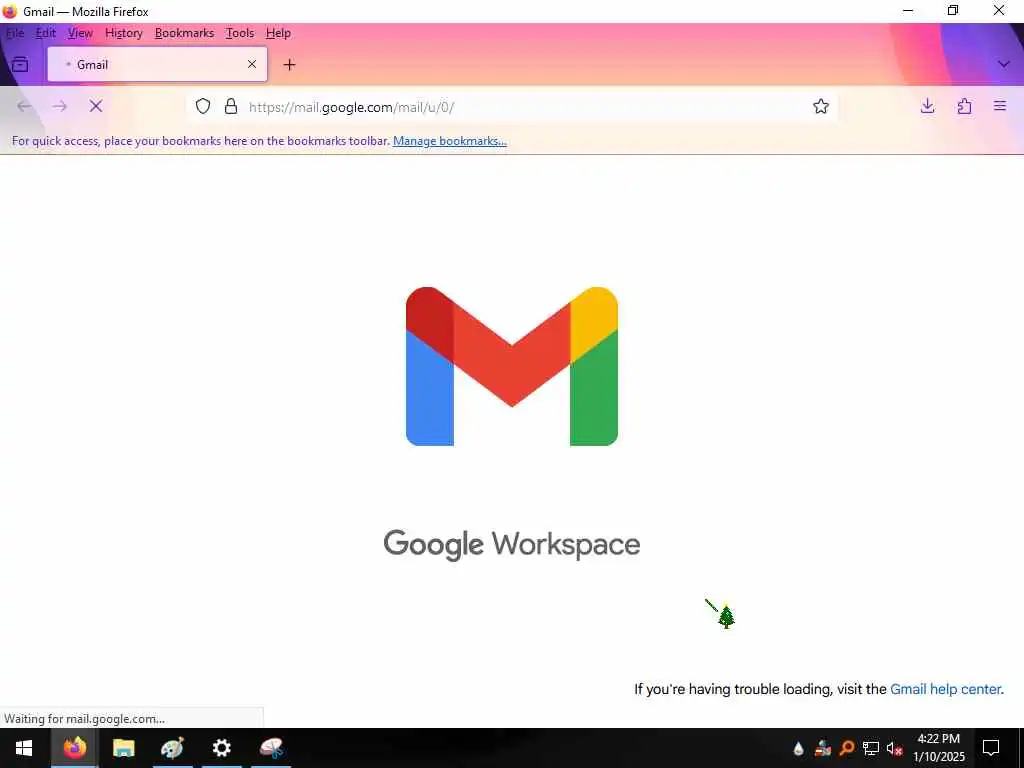
Task: Switch to Firefox in the taskbar
Action: click(74, 748)
